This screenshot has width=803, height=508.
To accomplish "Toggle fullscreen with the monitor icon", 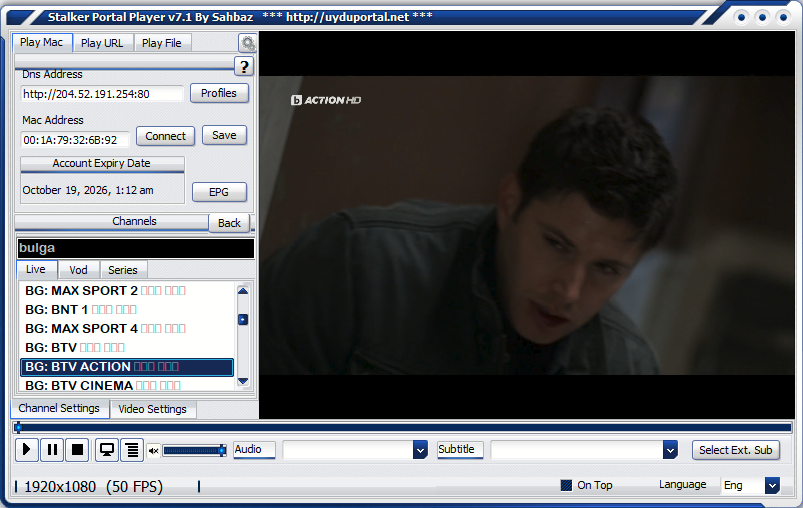I will [x=107, y=450].
